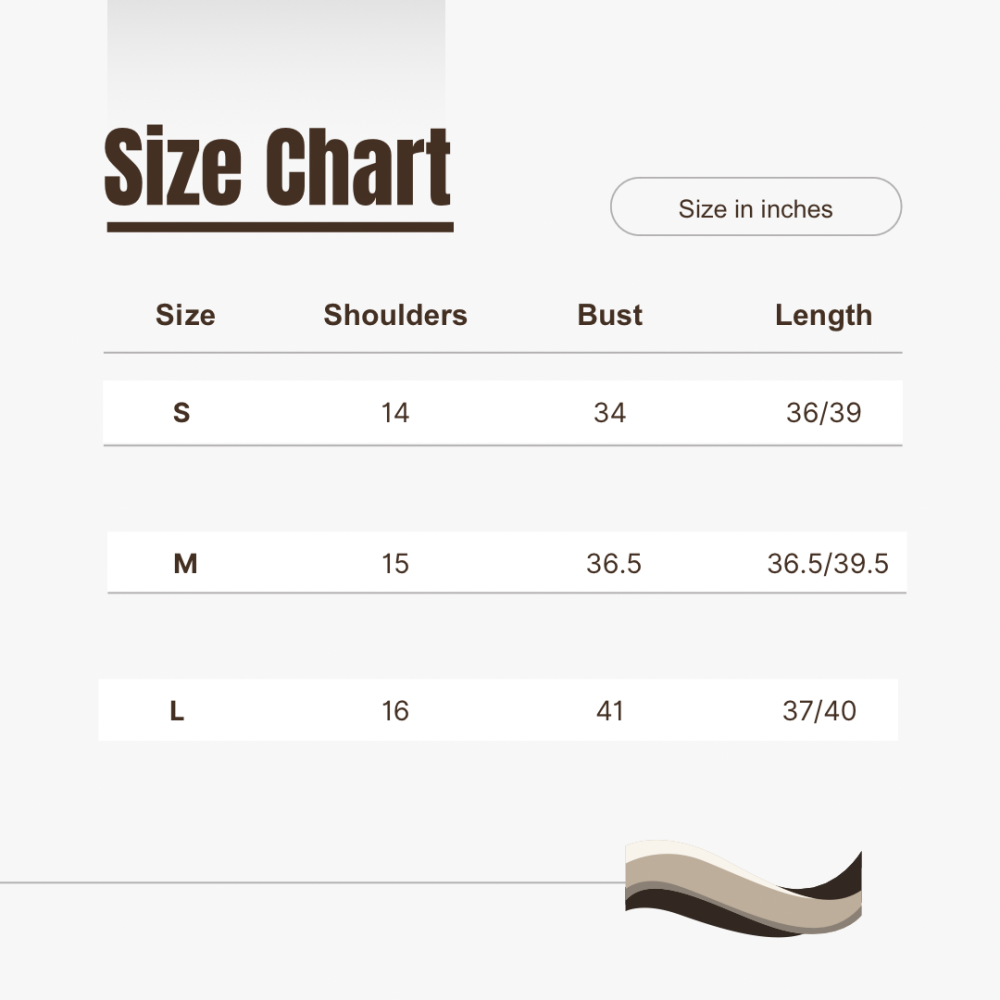
Task: Click bust value 41 for size L
Action: point(610,711)
